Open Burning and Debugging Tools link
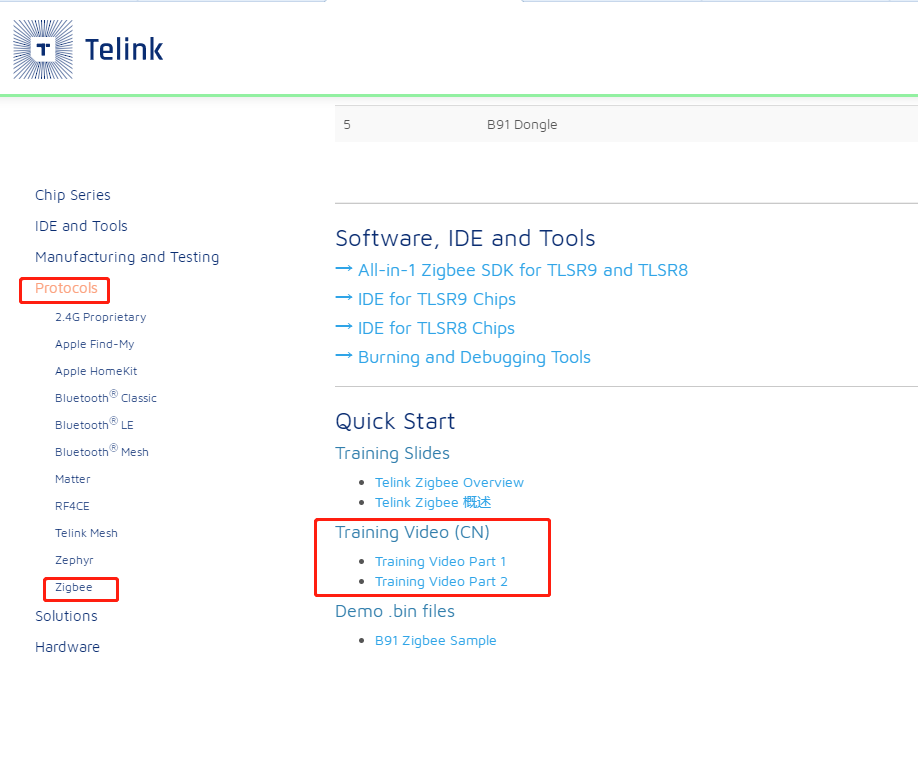The height and width of the screenshot is (764, 918). 474,357
